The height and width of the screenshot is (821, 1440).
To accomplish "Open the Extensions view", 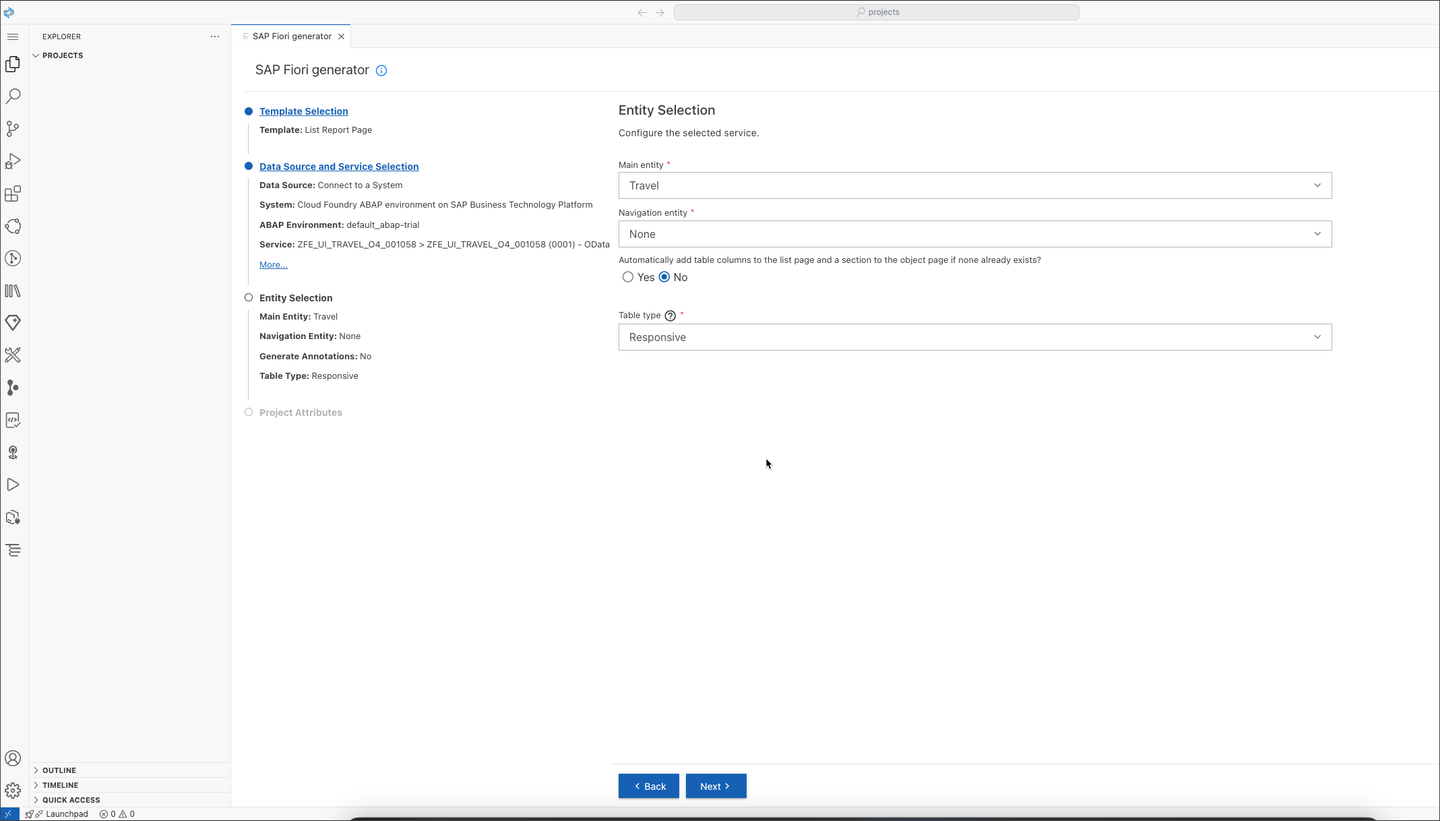I will point(13,194).
